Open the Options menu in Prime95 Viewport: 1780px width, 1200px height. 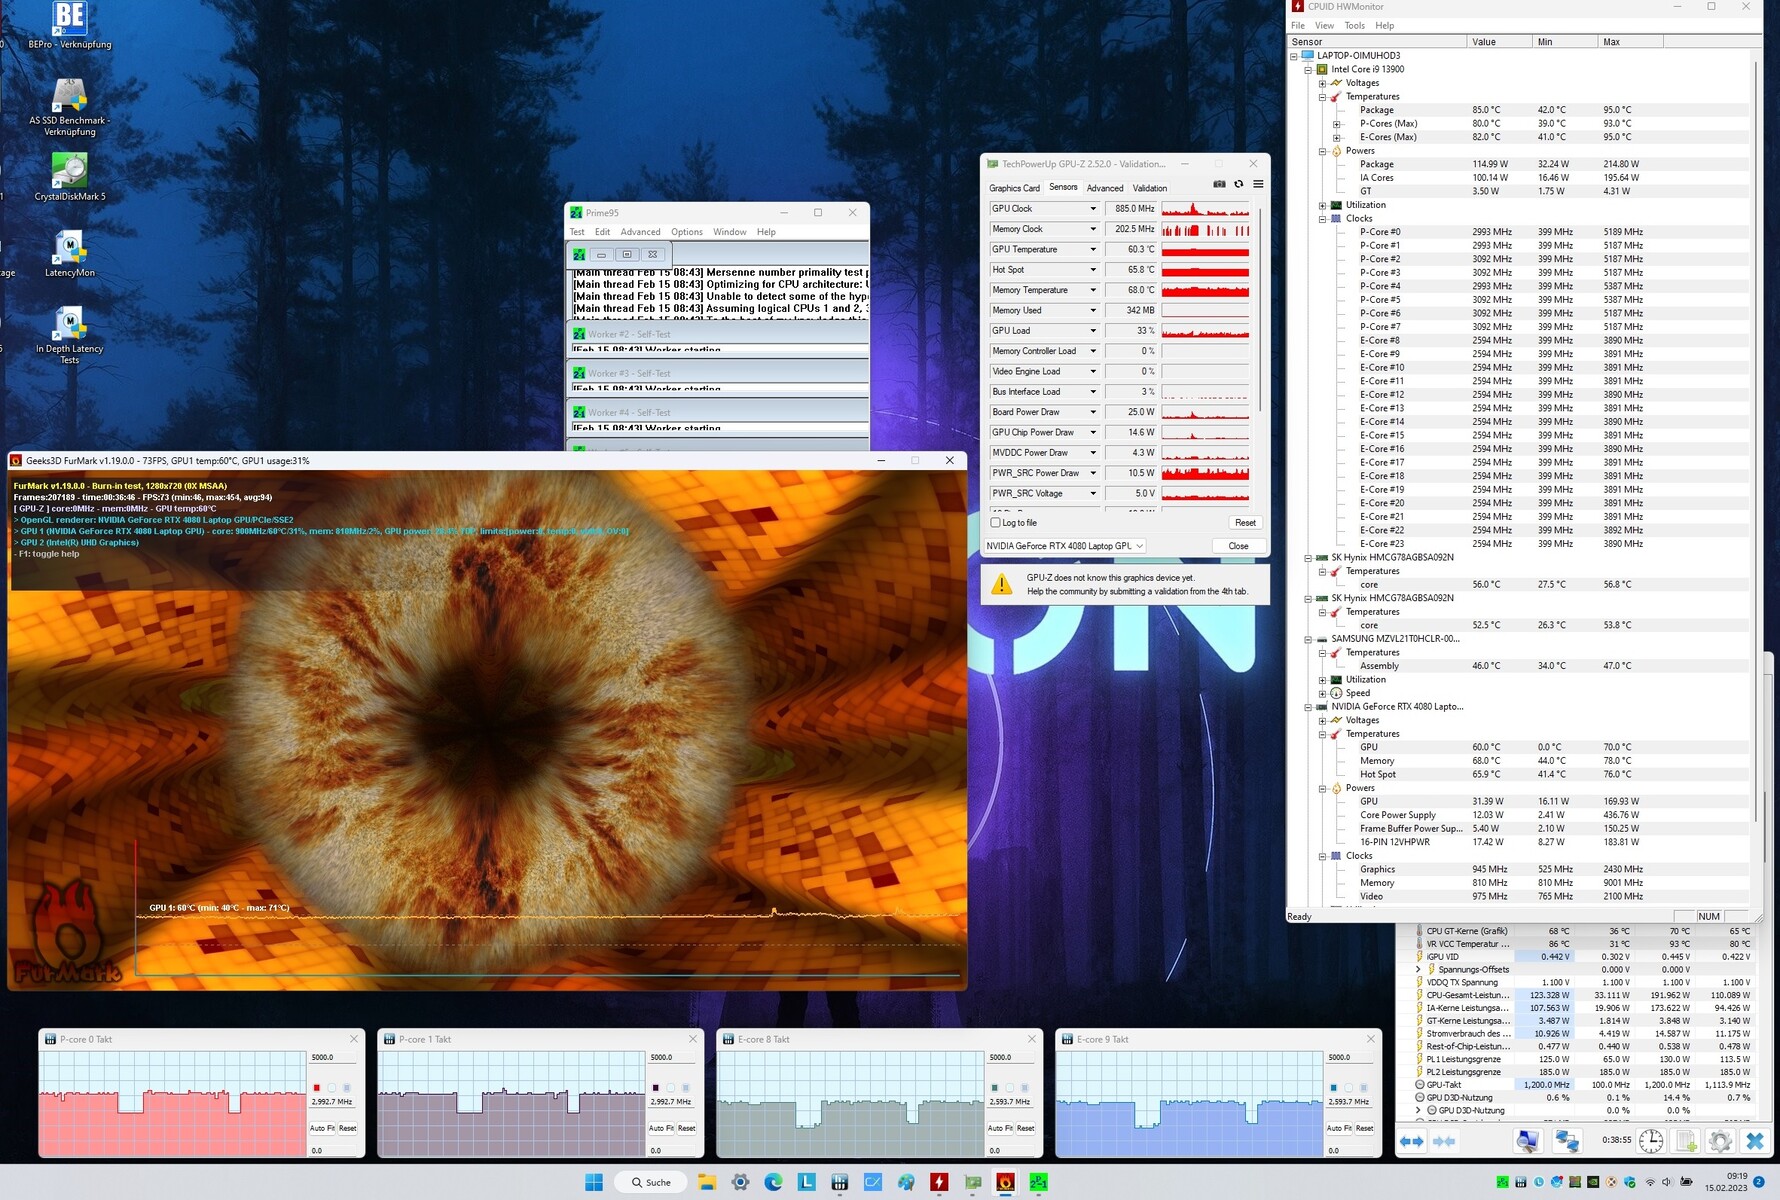[x=686, y=232]
